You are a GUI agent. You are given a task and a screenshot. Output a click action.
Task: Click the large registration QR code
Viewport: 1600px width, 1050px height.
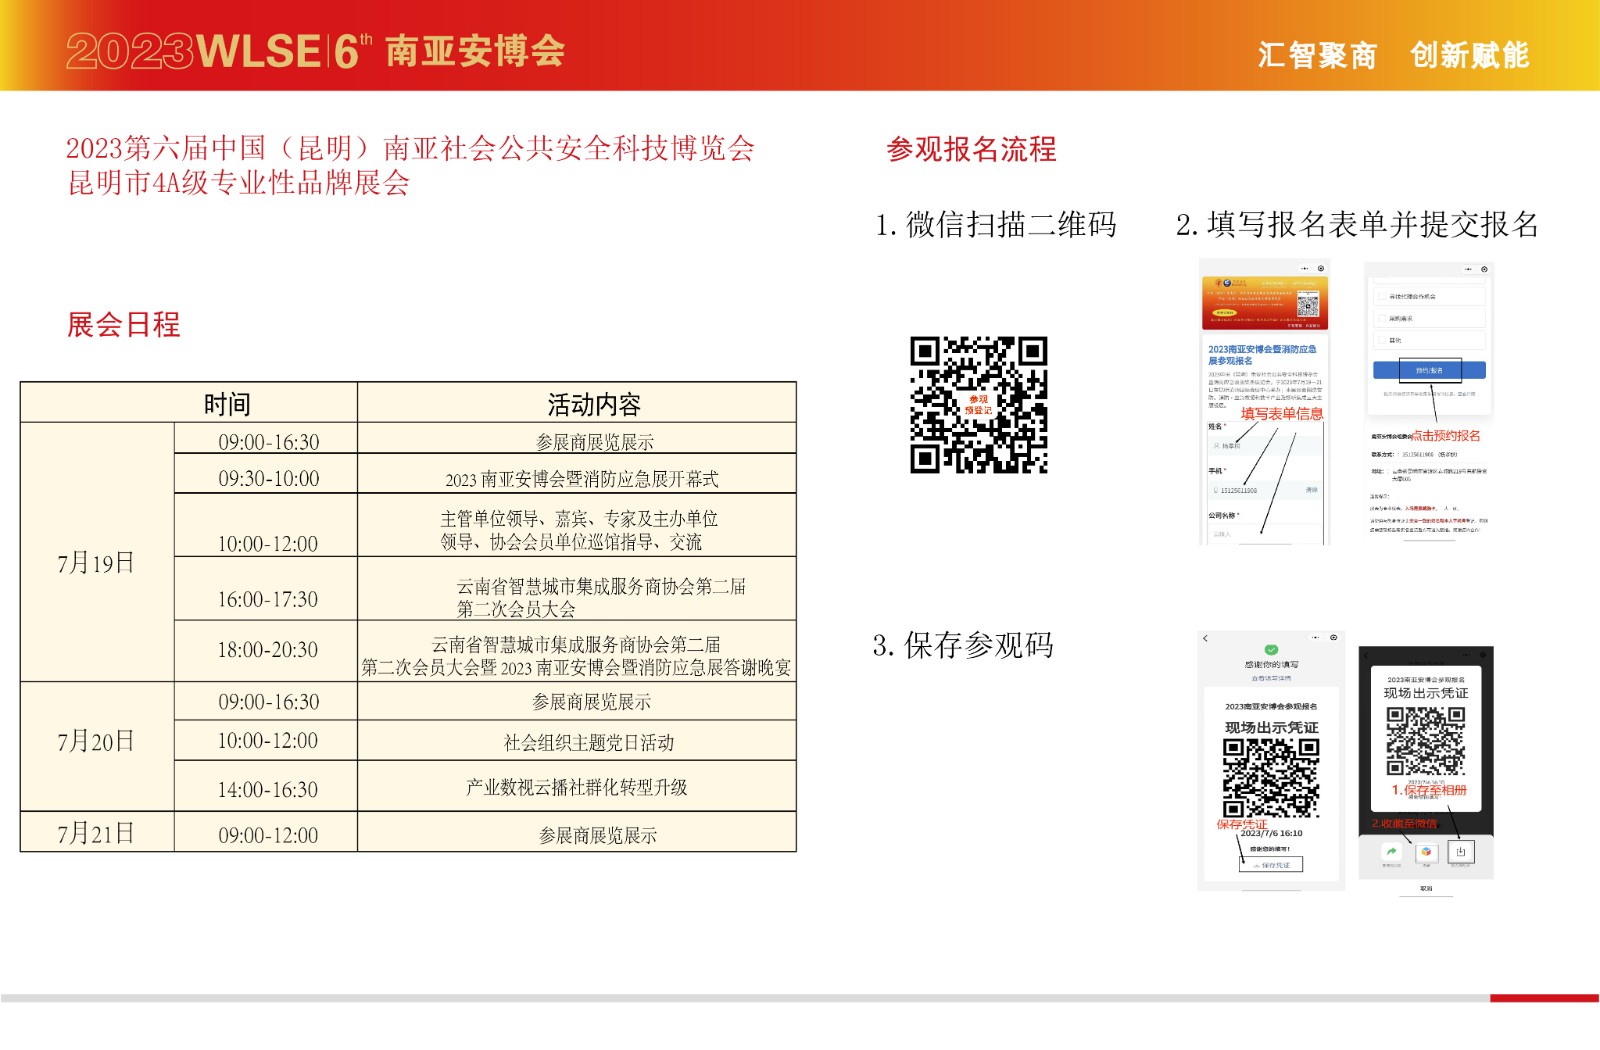pos(978,405)
